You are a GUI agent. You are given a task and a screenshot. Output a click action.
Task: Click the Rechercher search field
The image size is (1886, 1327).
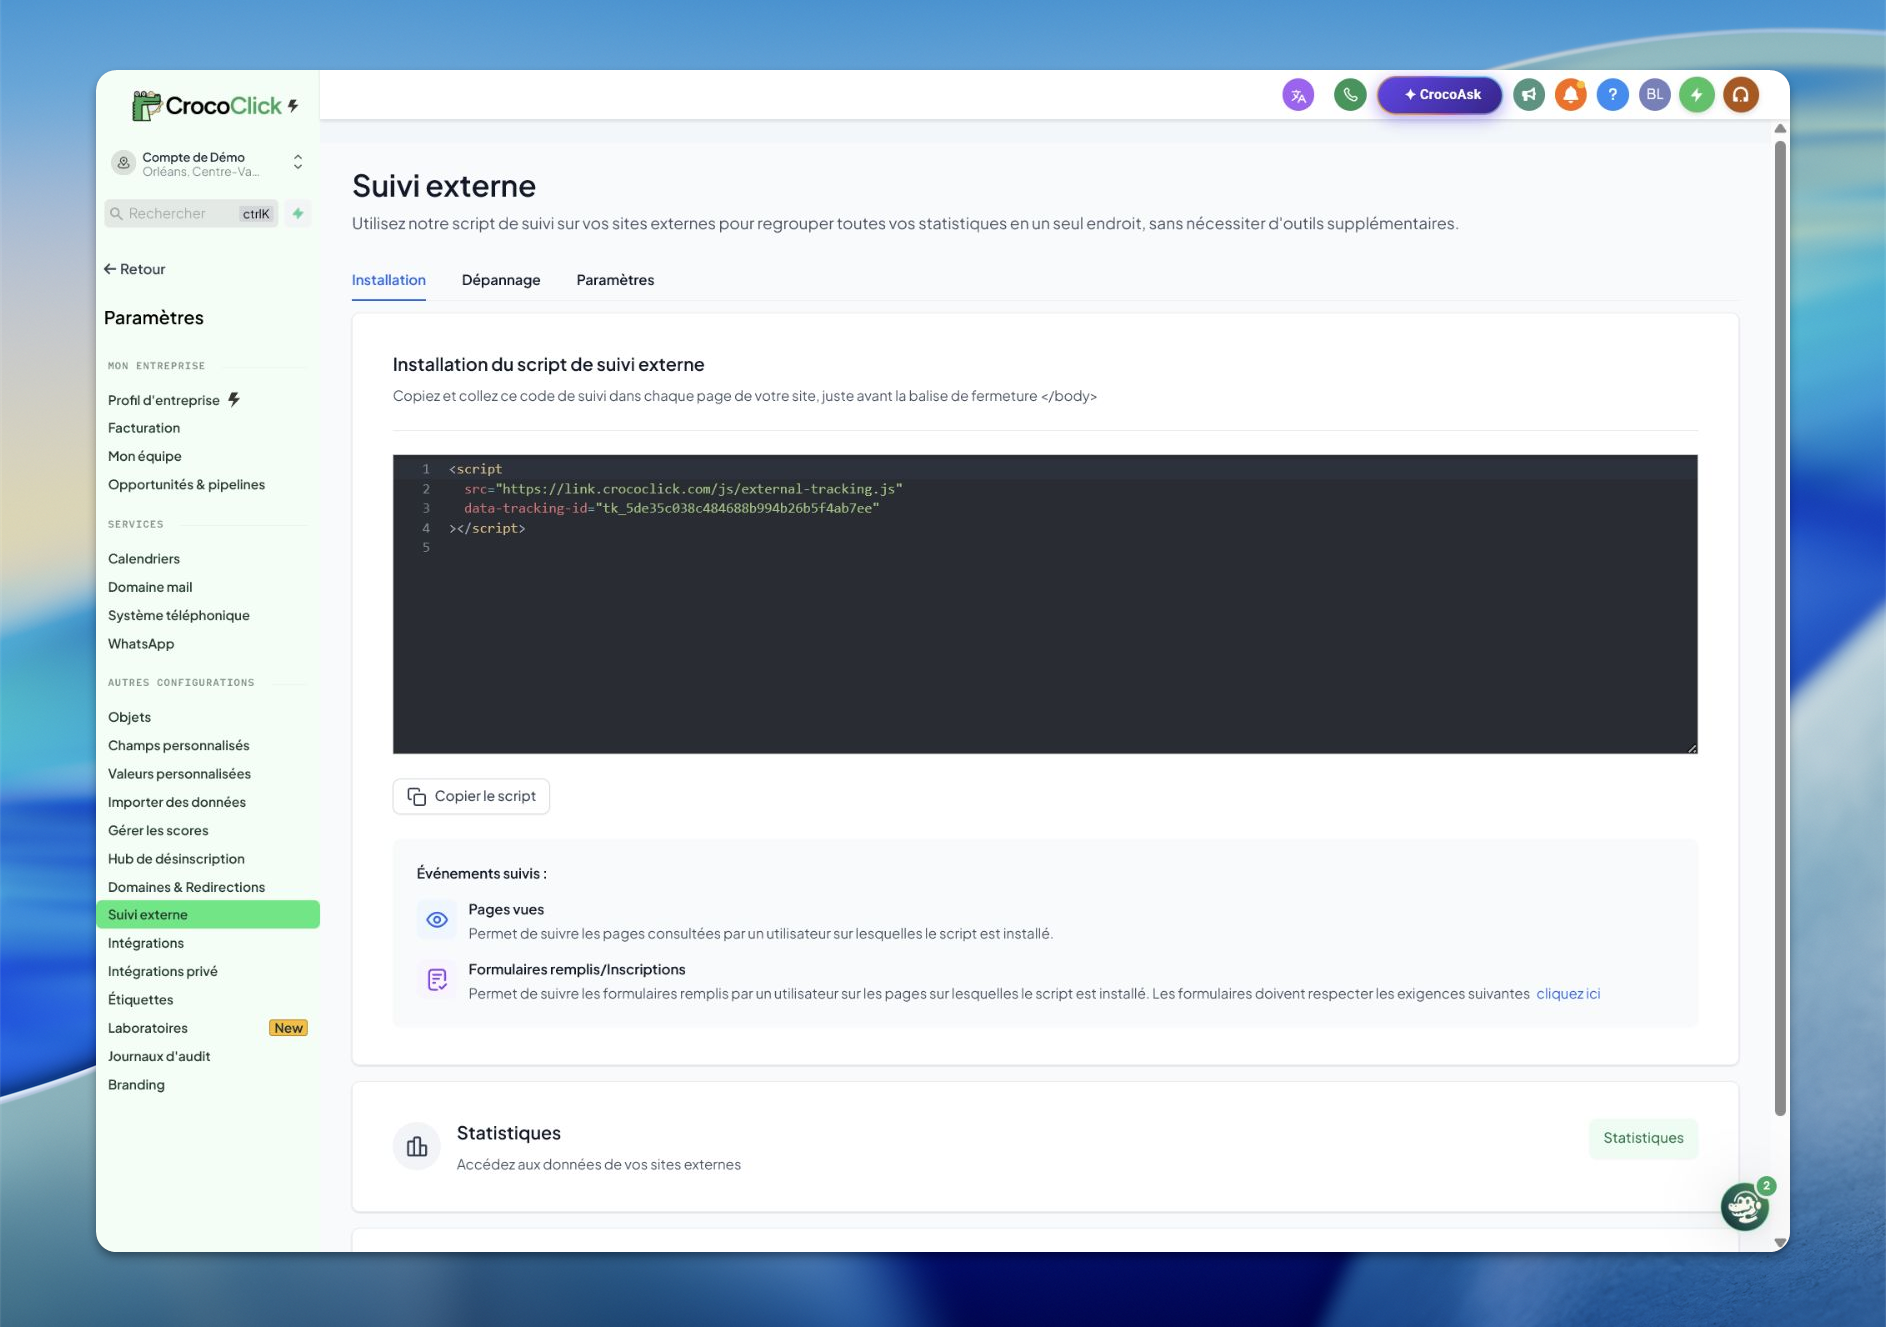coord(192,213)
